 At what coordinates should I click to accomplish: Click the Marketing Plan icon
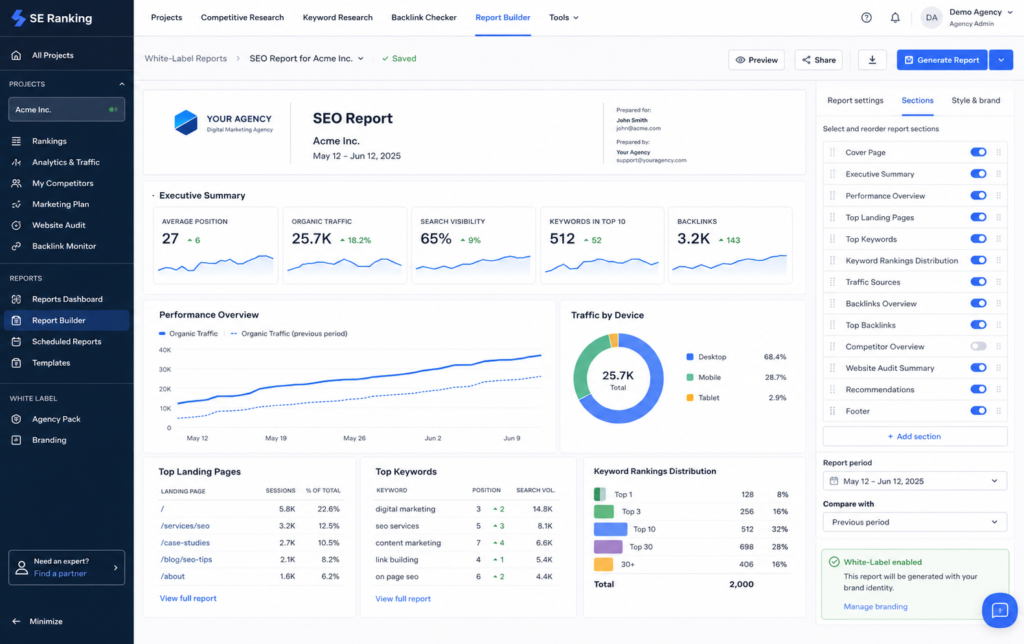[16, 204]
